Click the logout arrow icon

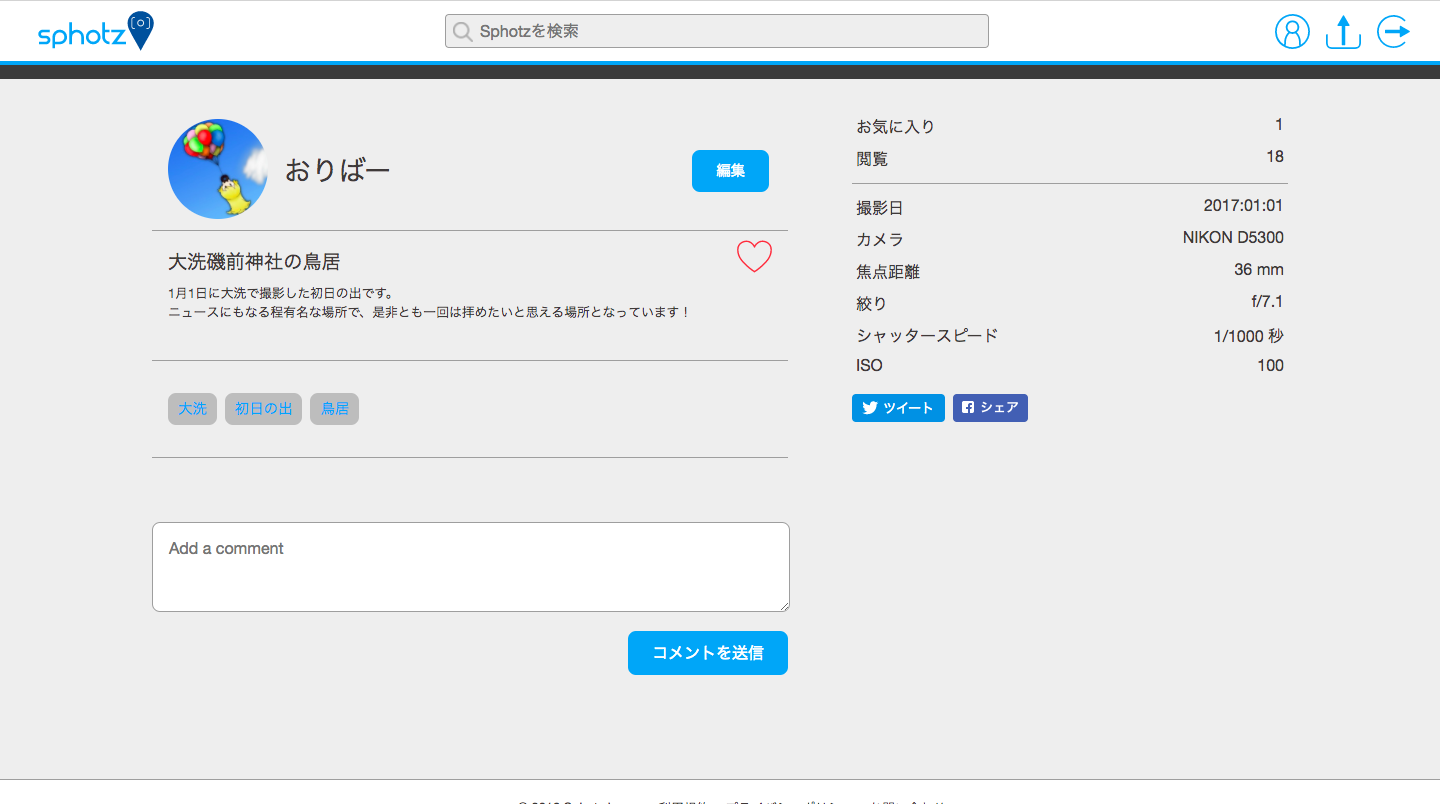[x=1393, y=31]
